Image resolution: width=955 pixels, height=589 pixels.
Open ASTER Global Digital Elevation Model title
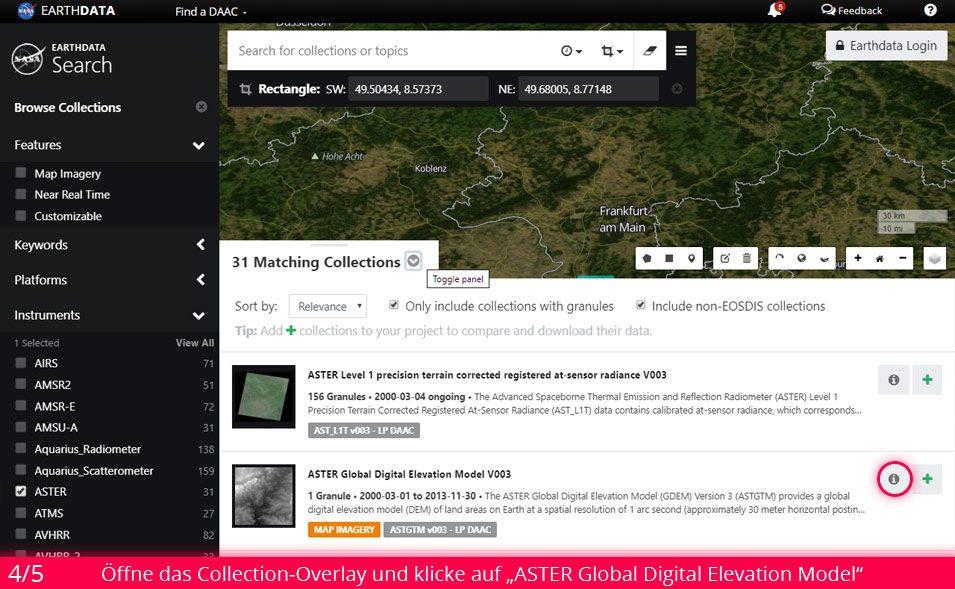(409, 474)
